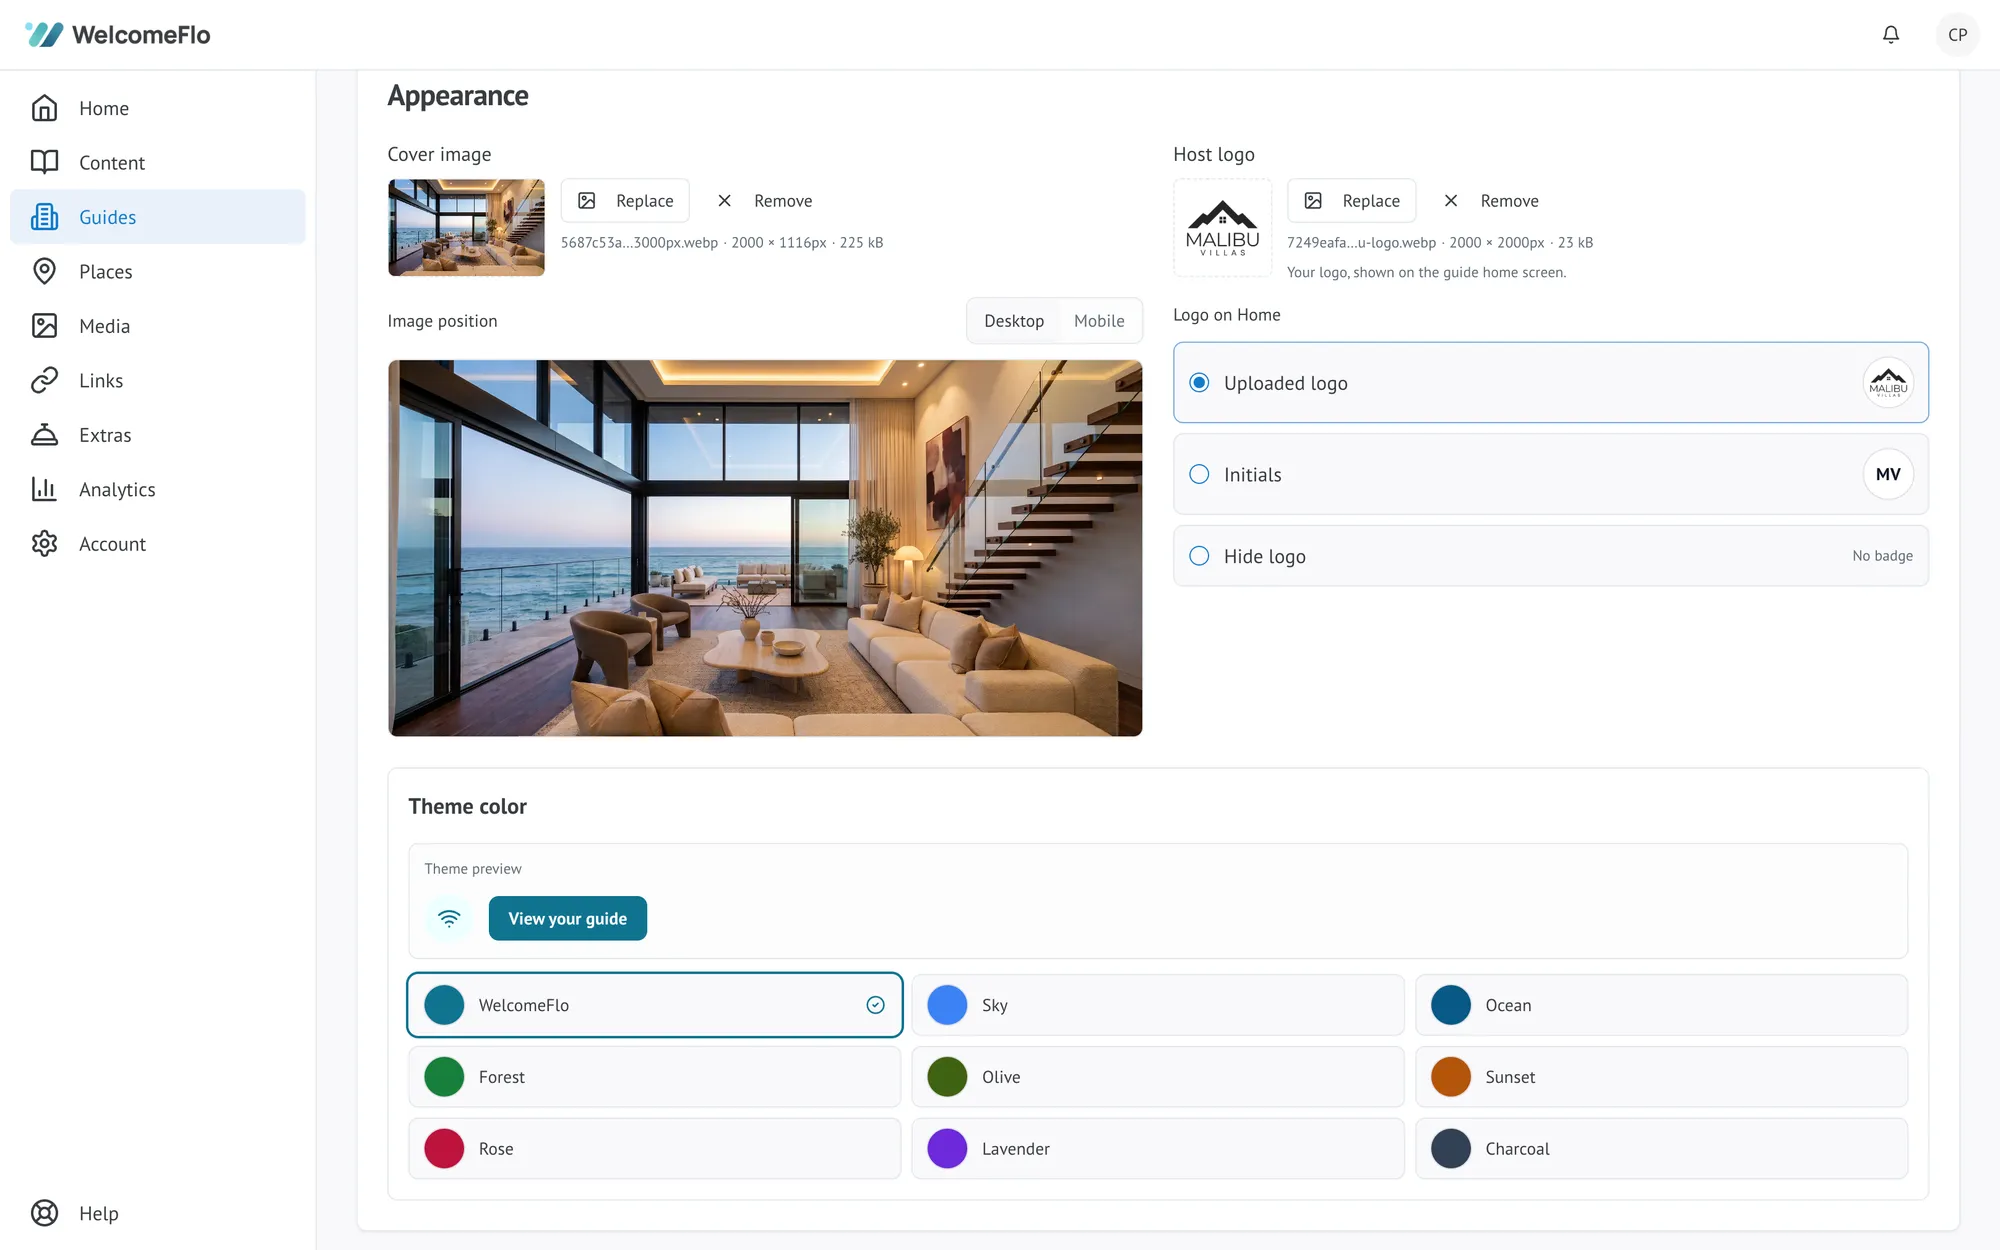Open the CP profile avatar
This screenshot has width=2000, height=1250.
pos(1957,34)
